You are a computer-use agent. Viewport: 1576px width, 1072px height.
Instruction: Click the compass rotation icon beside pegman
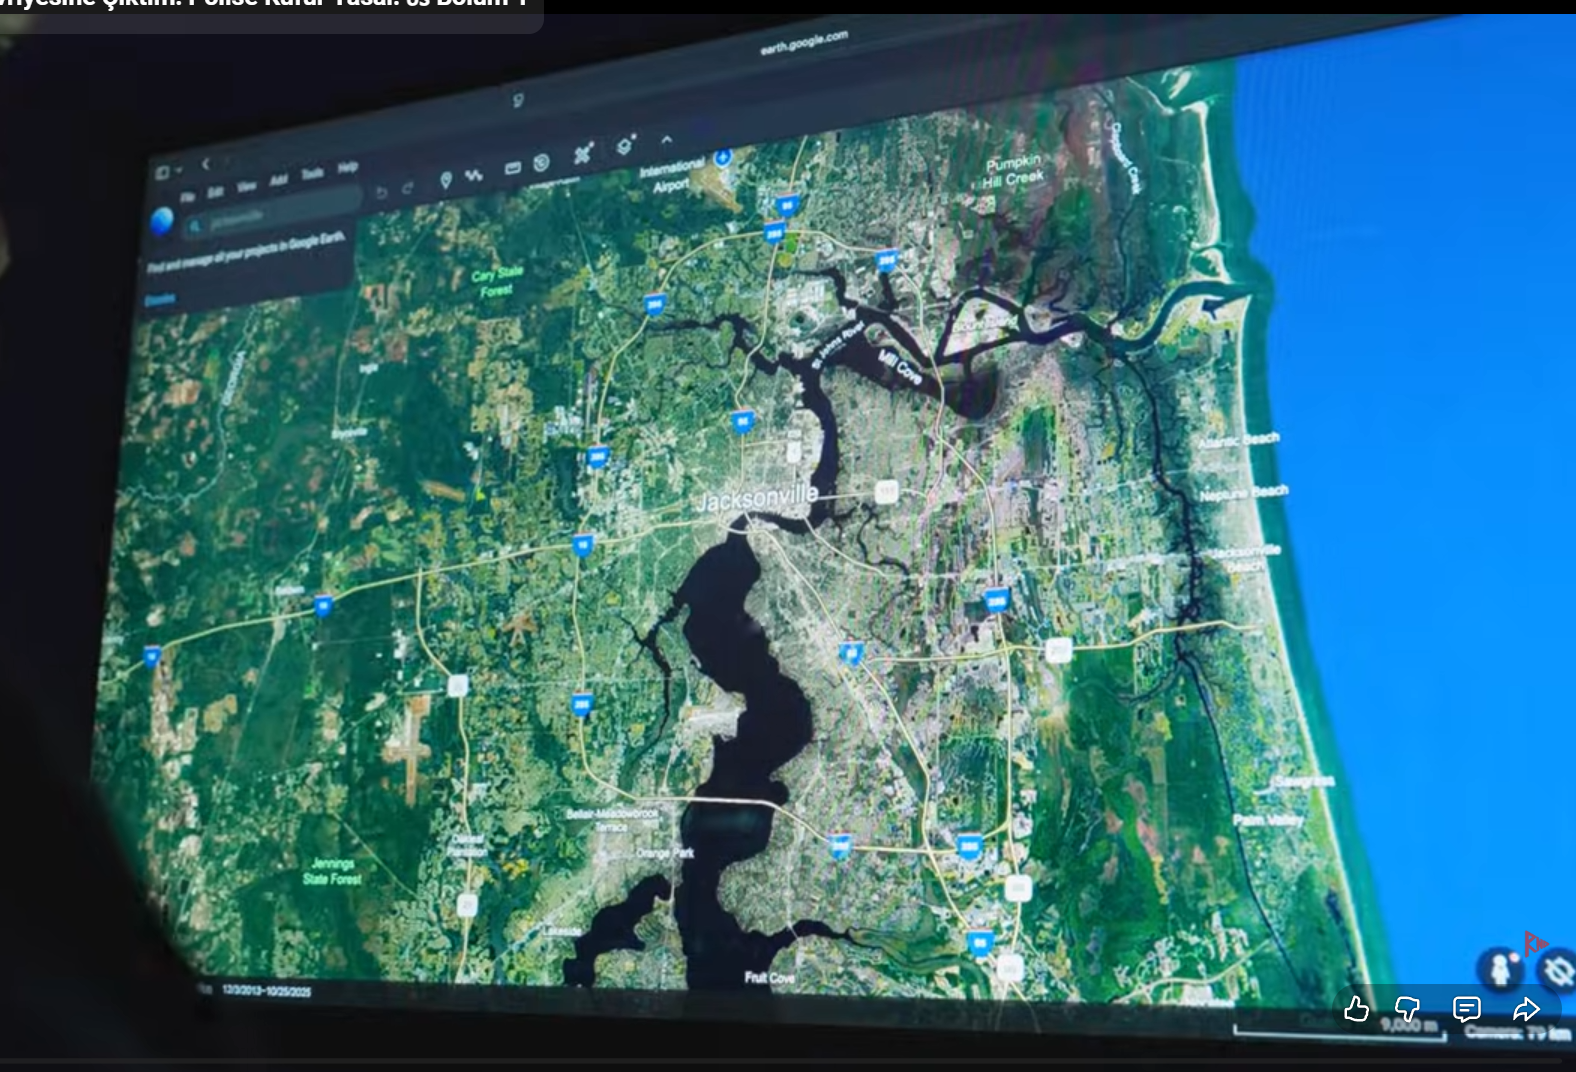pyautogui.click(x=1557, y=970)
